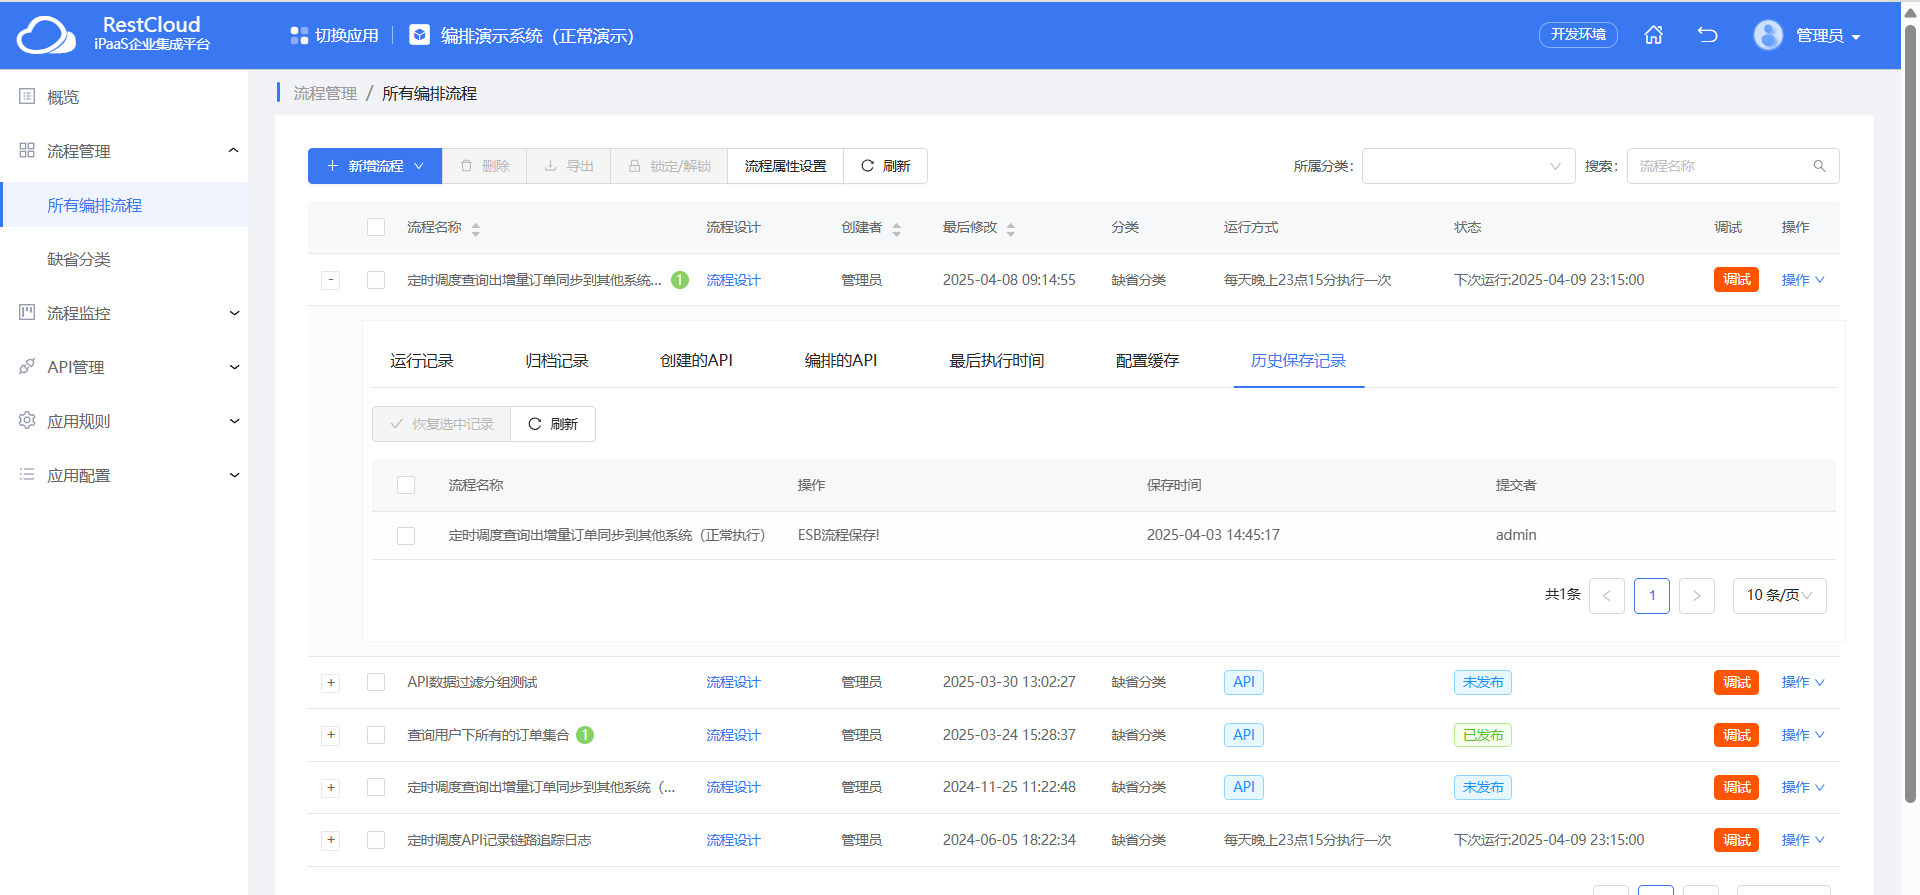Check the 查询用户下所有的订单集合 row checkbox
1920x895 pixels.
point(376,735)
